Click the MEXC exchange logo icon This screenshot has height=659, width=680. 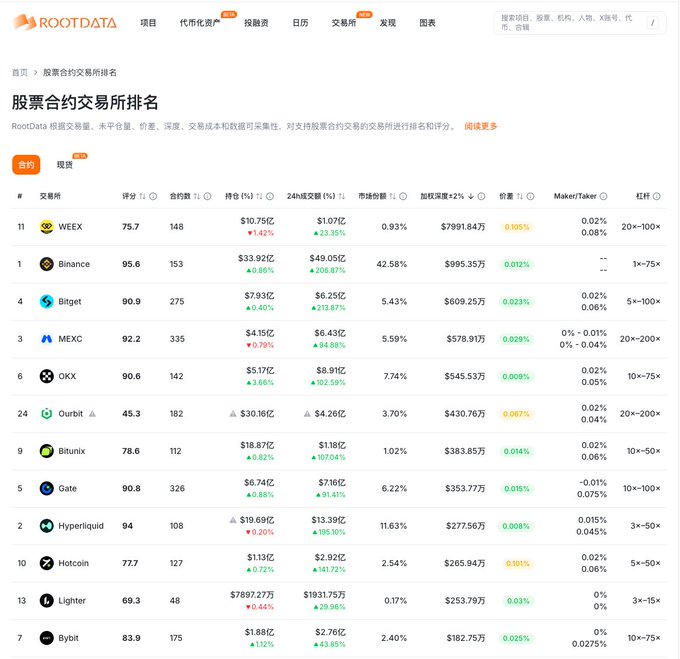click(46, 339)
